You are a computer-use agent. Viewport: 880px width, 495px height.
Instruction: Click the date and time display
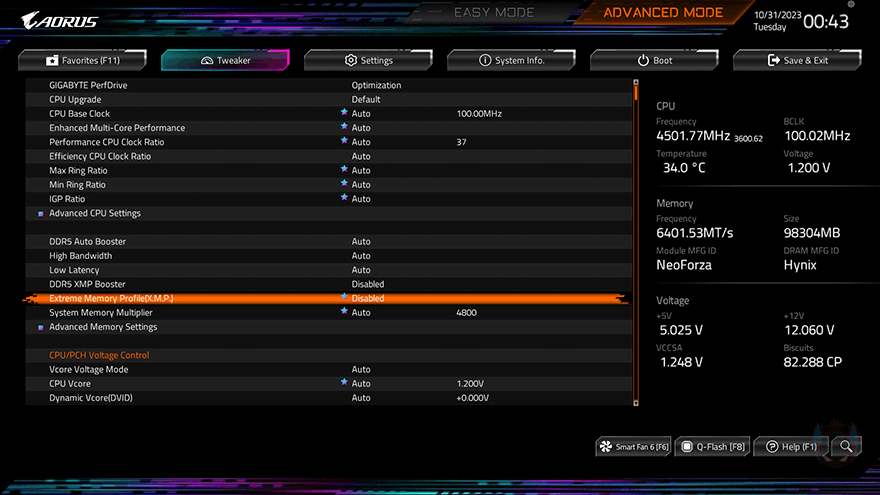click(x=801, y=21)
